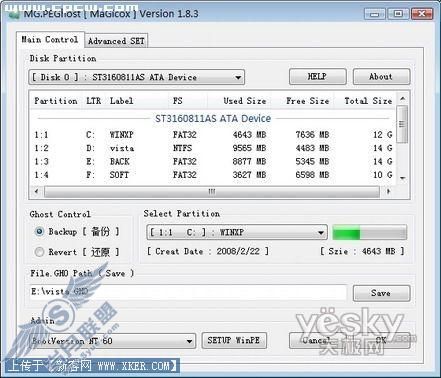Click the 9565 MB used size cell
This screenshot has width=441, height=378.
point(249,148)
